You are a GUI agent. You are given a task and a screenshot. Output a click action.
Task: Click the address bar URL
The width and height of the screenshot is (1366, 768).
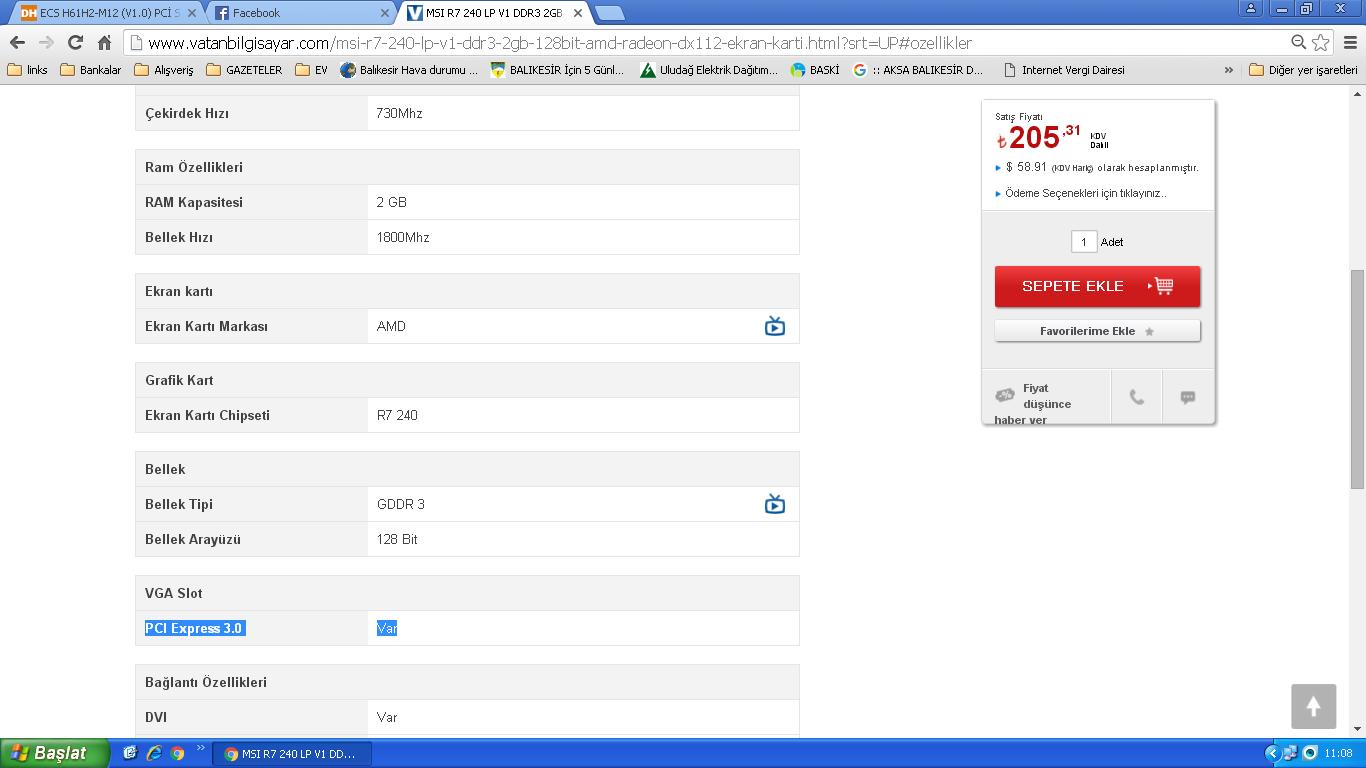[560, 43]
